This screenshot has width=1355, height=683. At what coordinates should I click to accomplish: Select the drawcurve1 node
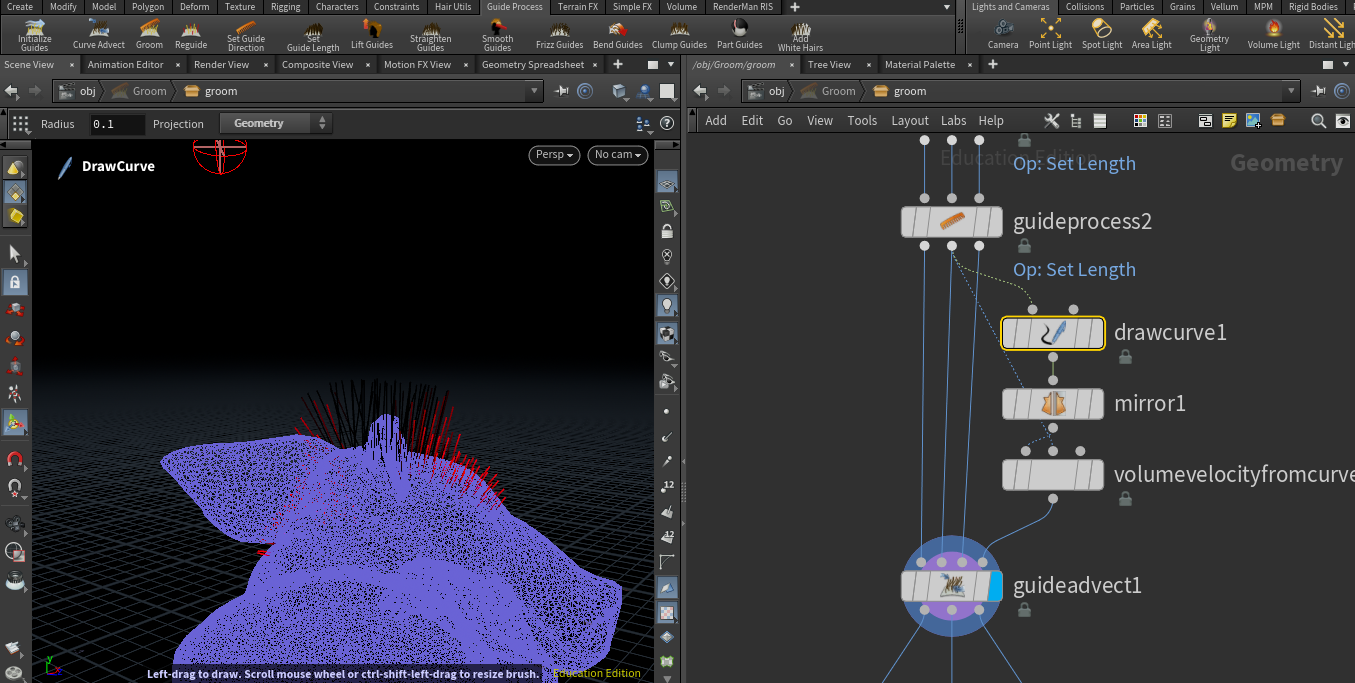click(1052, 333)
